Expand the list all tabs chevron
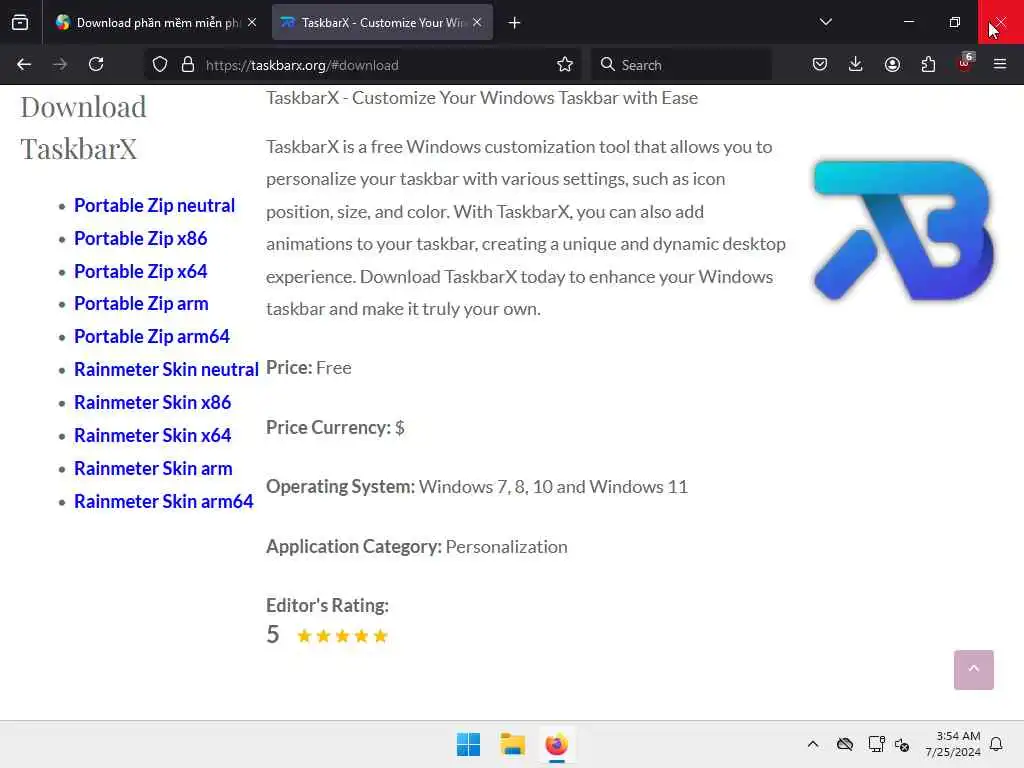The width and height of the screenshot is (1024, 768). click(825, 22)
